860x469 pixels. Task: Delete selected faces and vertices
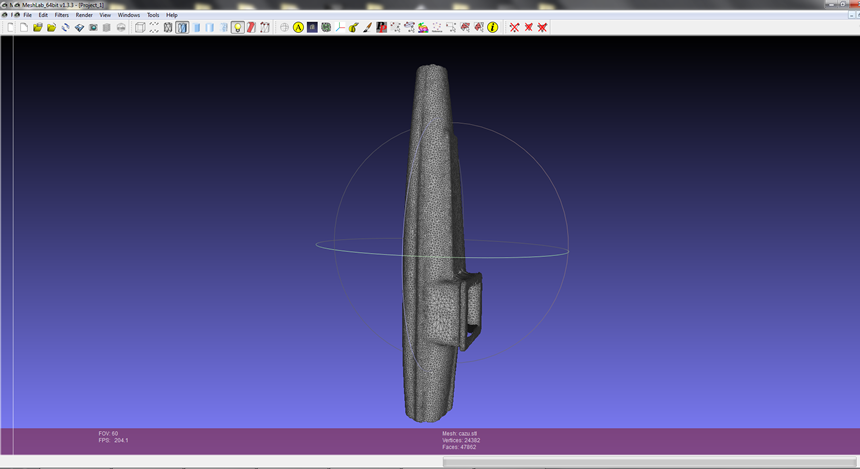pos(542,27)
